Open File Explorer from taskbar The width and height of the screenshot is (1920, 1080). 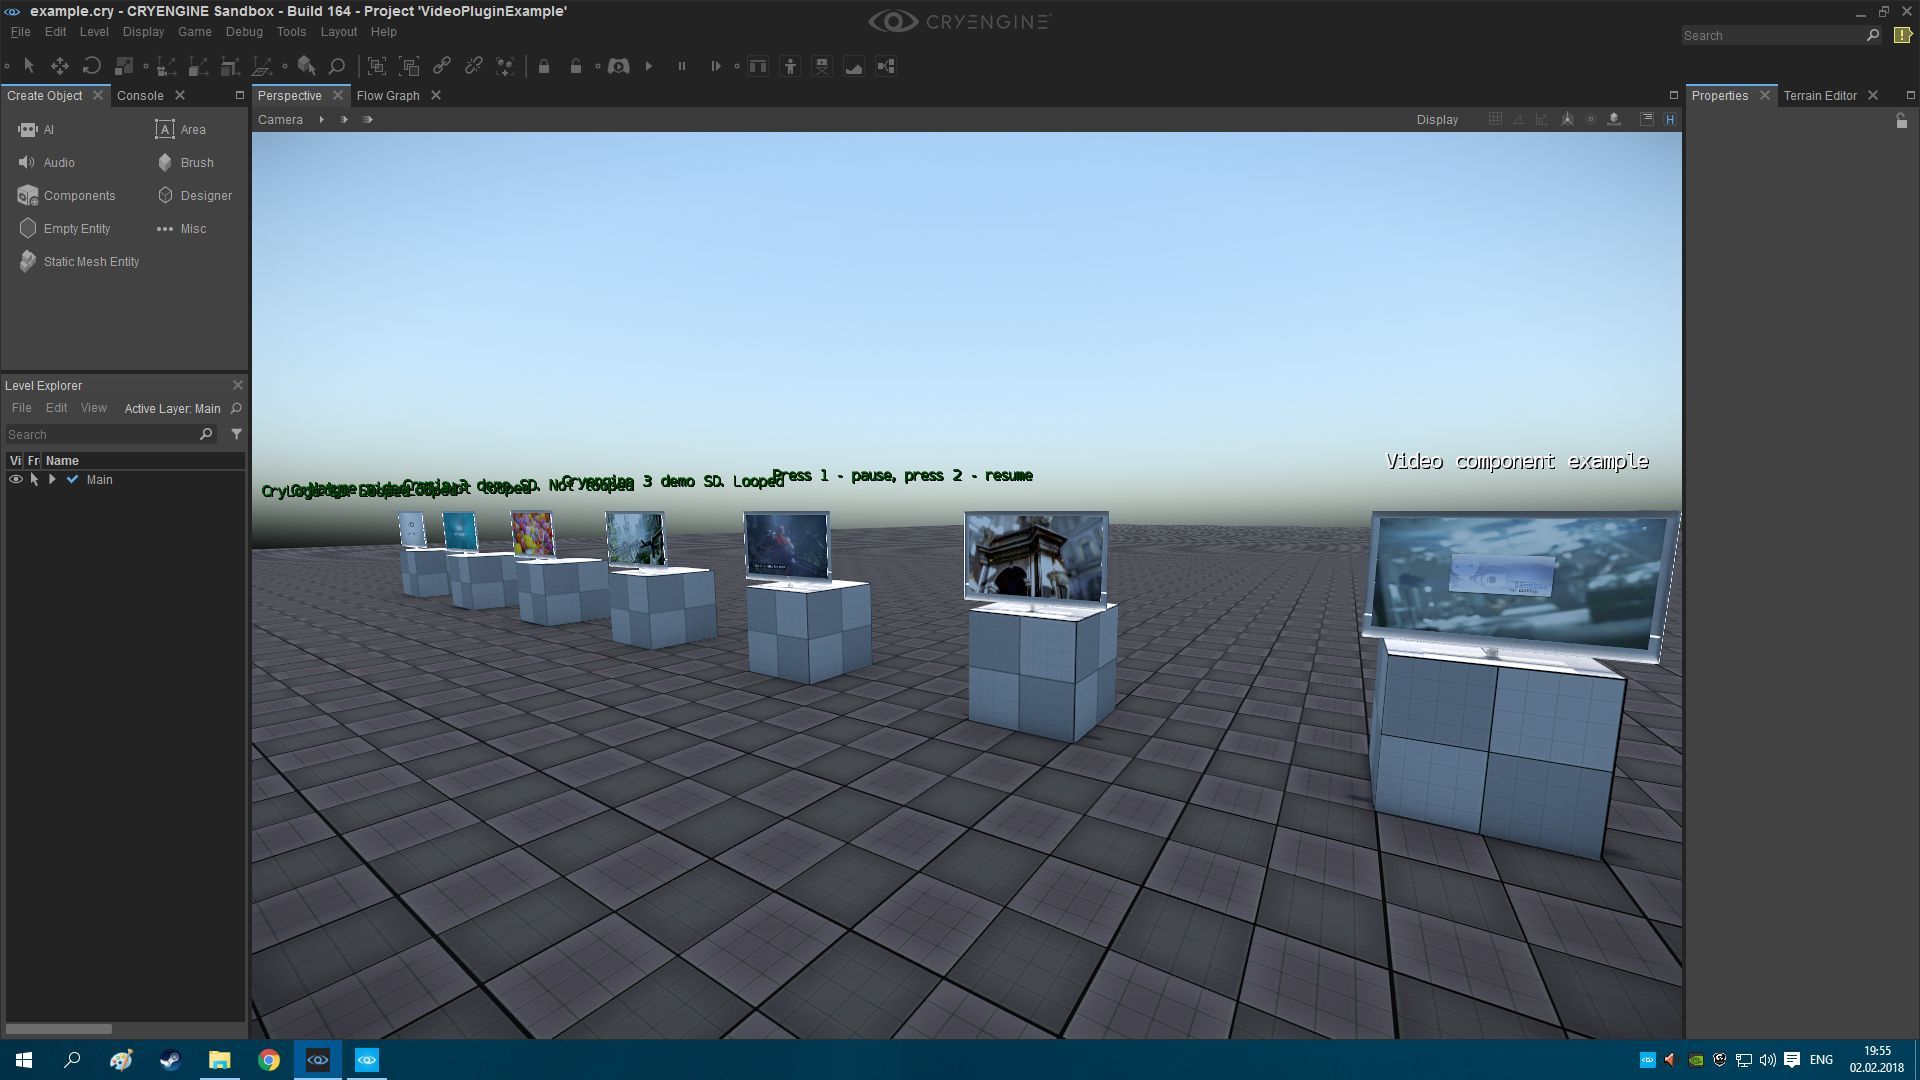219,1060
